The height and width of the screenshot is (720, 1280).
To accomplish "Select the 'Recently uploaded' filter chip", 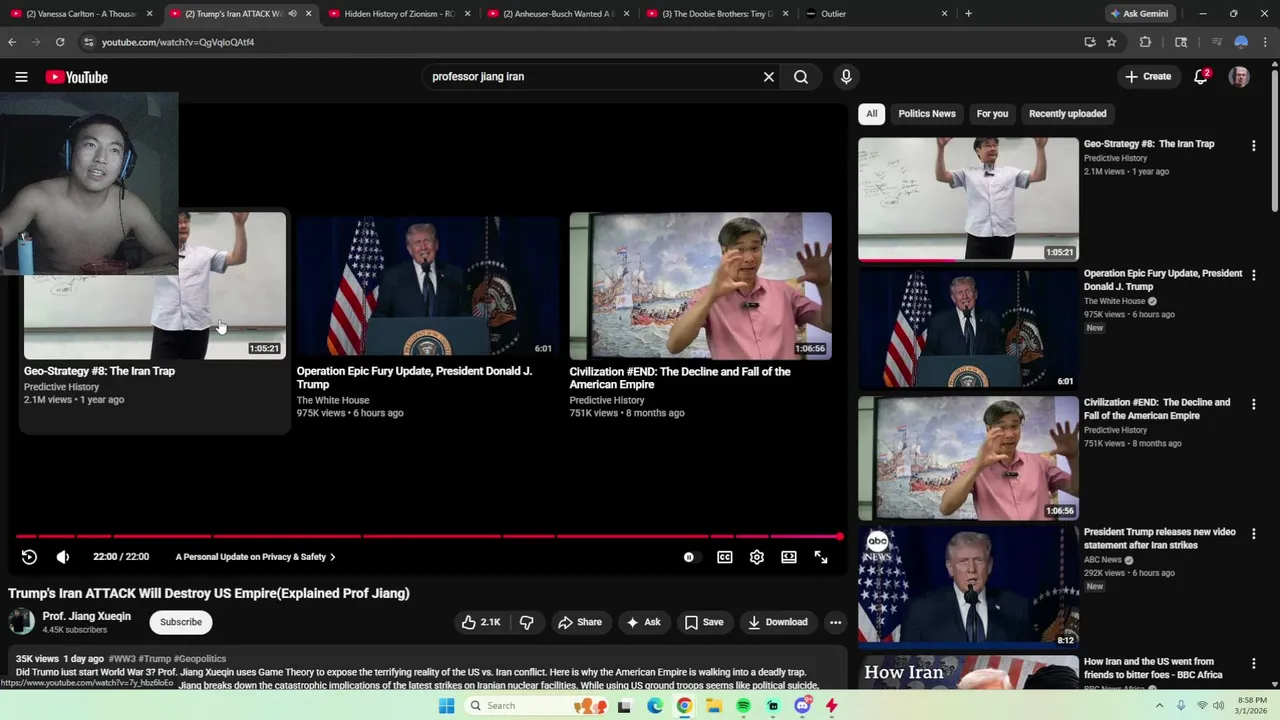I will [1068, 113].
